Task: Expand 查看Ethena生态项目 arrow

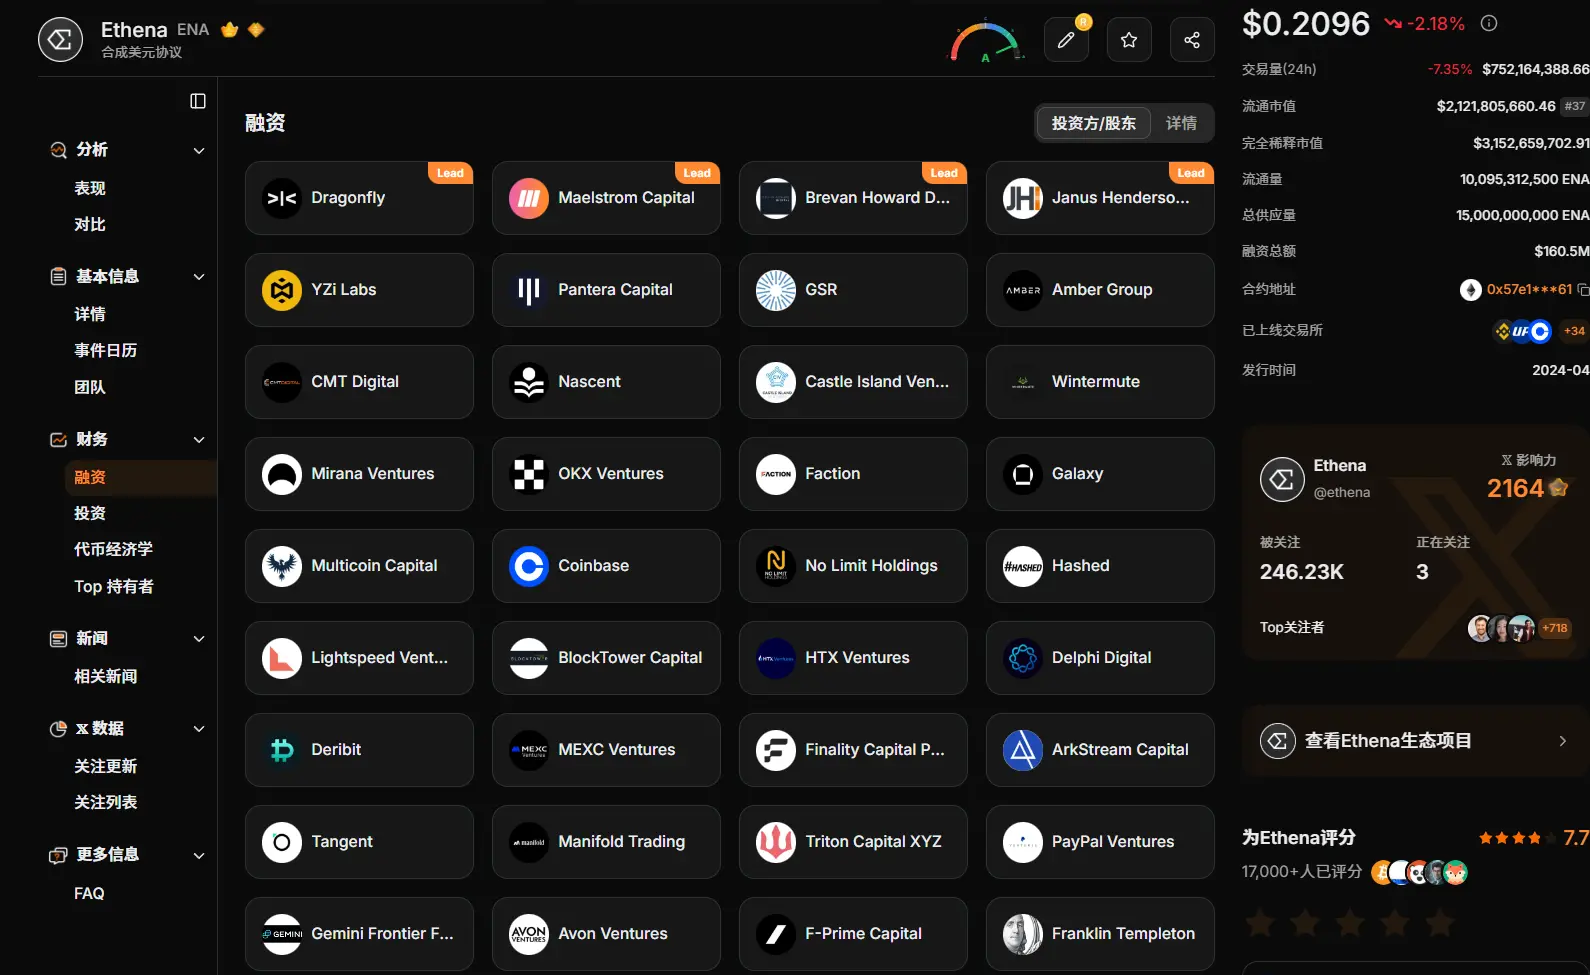Action: [x=1562, y=741]
